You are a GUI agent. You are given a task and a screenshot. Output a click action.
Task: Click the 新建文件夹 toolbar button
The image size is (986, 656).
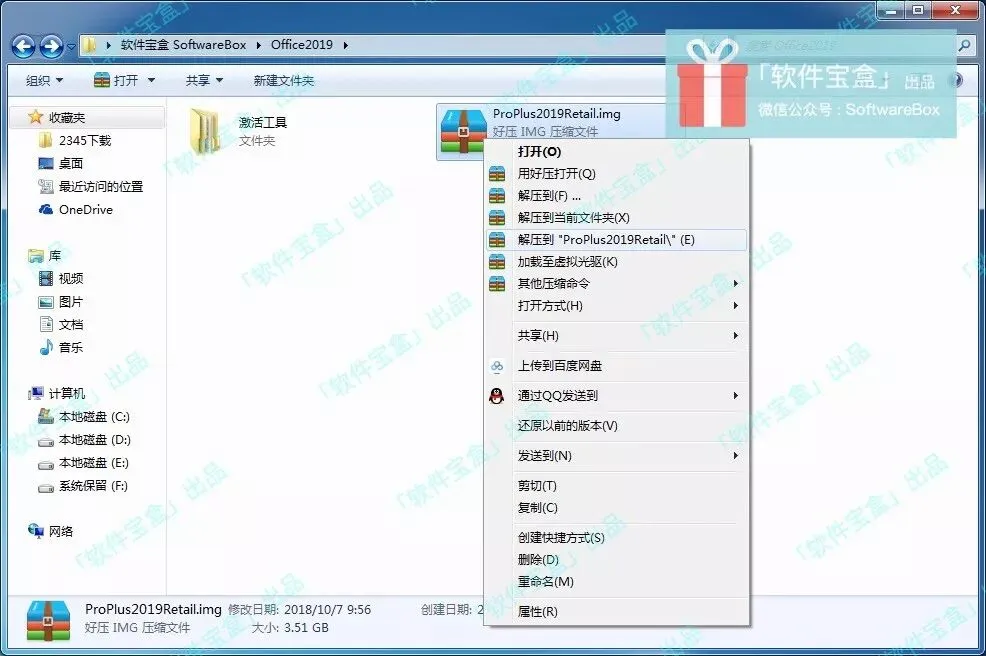pos(284,81)
